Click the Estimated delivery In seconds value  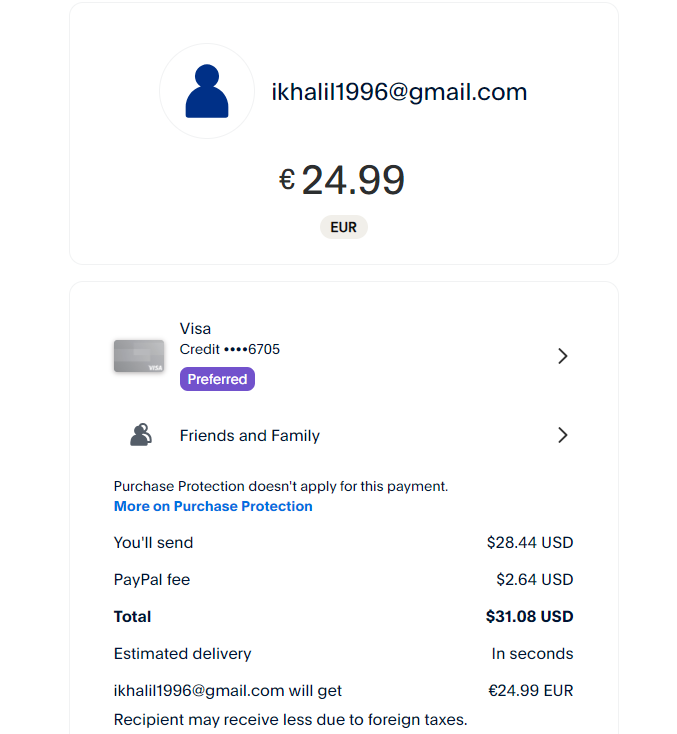click(x=532, y=654)
